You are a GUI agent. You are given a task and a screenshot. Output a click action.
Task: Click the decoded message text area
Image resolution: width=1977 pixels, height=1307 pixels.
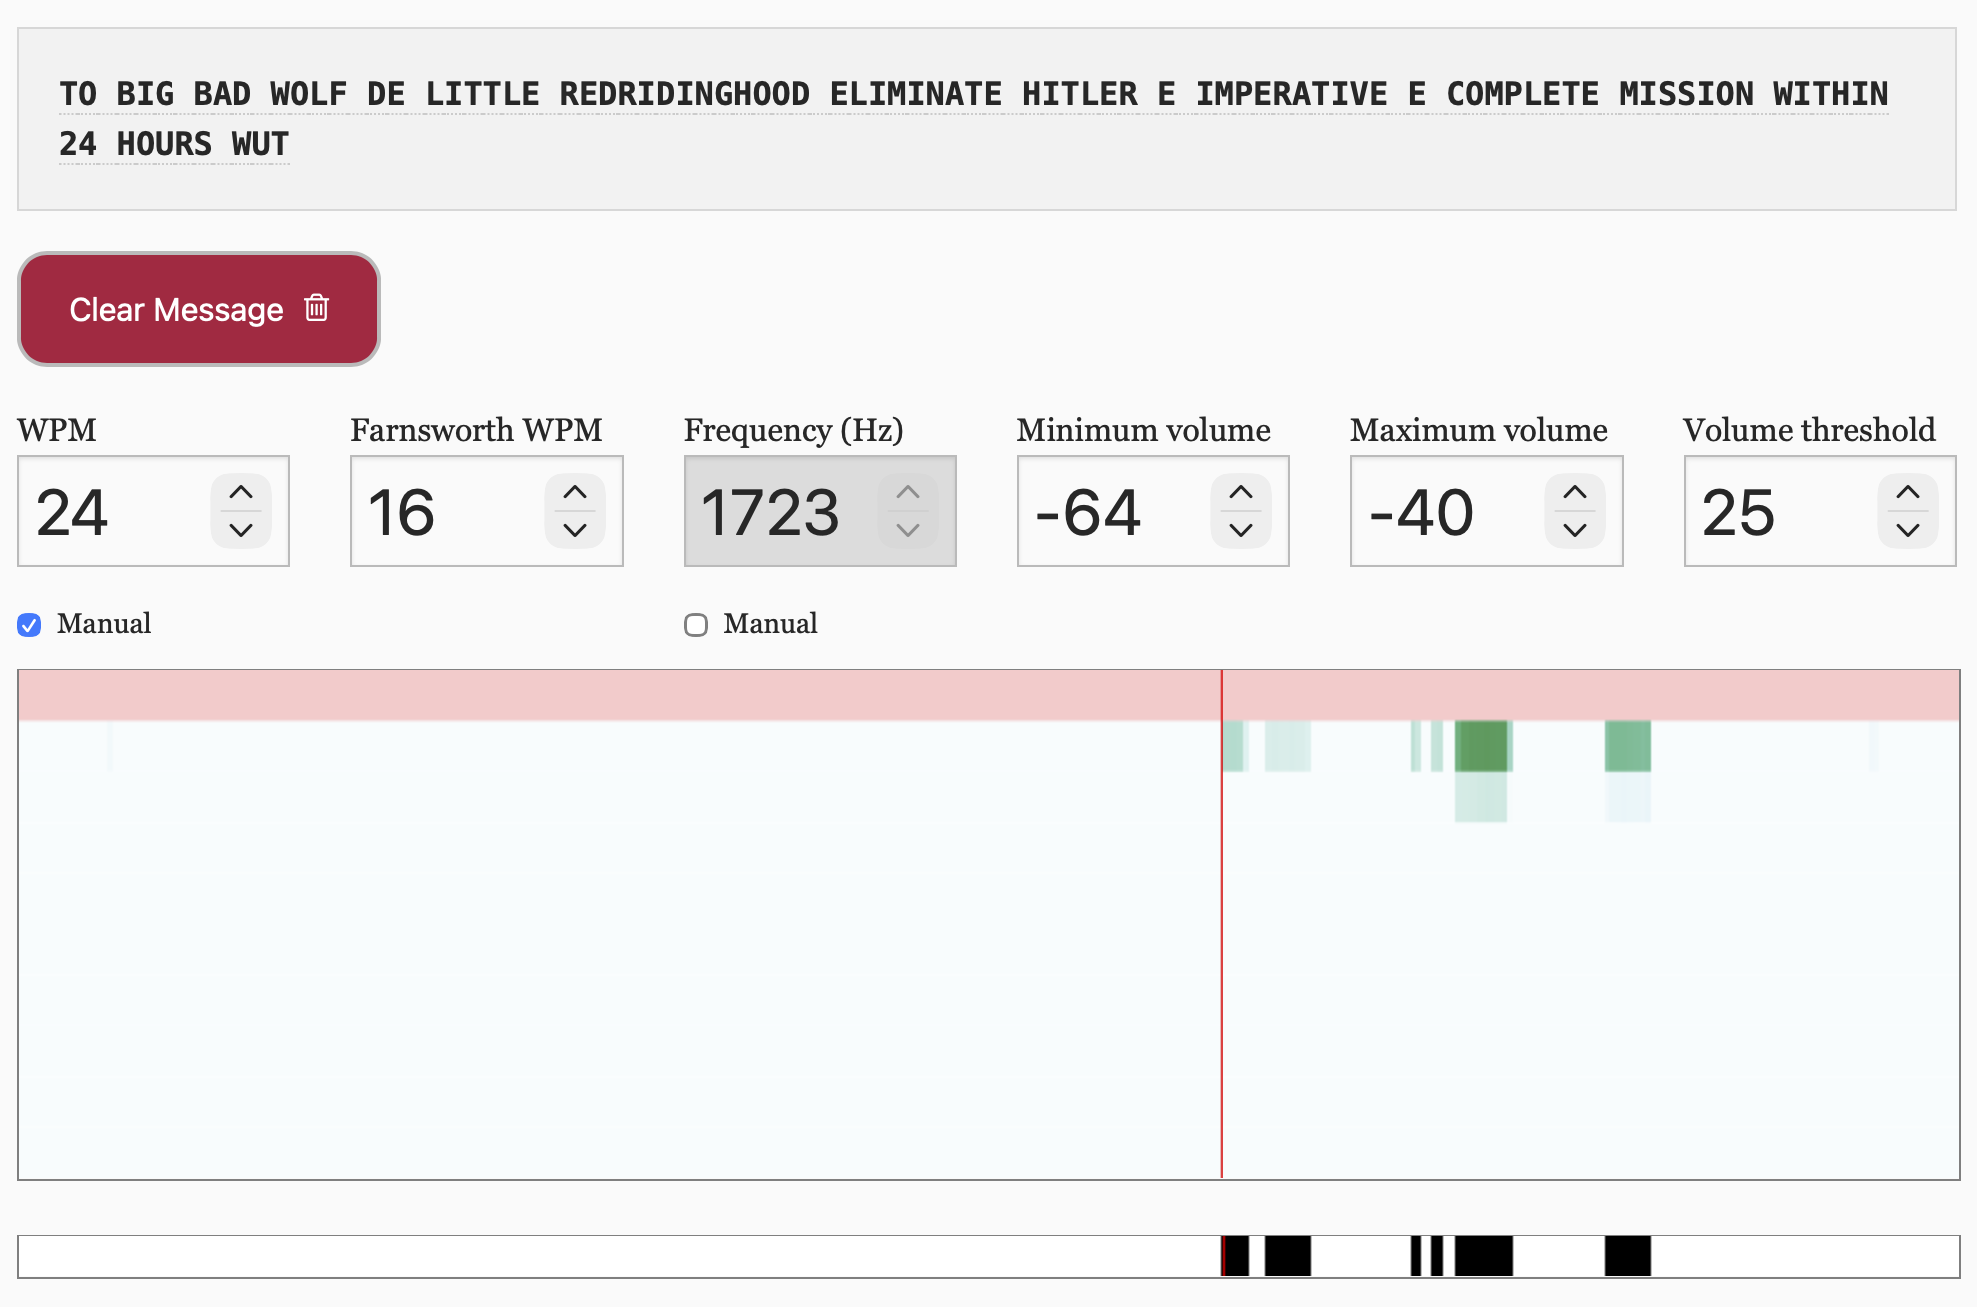986,119
